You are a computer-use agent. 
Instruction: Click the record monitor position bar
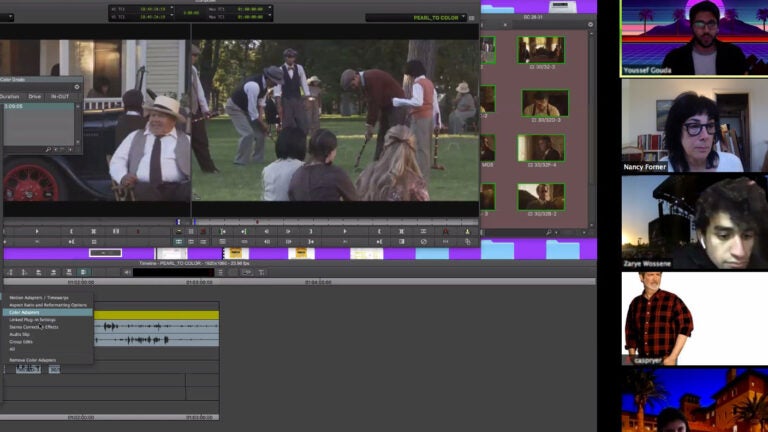tap(335, 222)
